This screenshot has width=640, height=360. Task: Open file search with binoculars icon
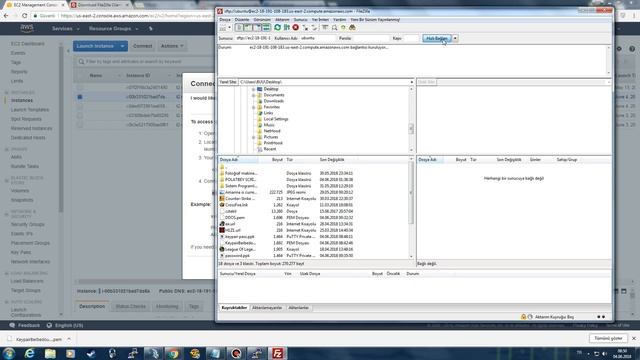[352, 28]
